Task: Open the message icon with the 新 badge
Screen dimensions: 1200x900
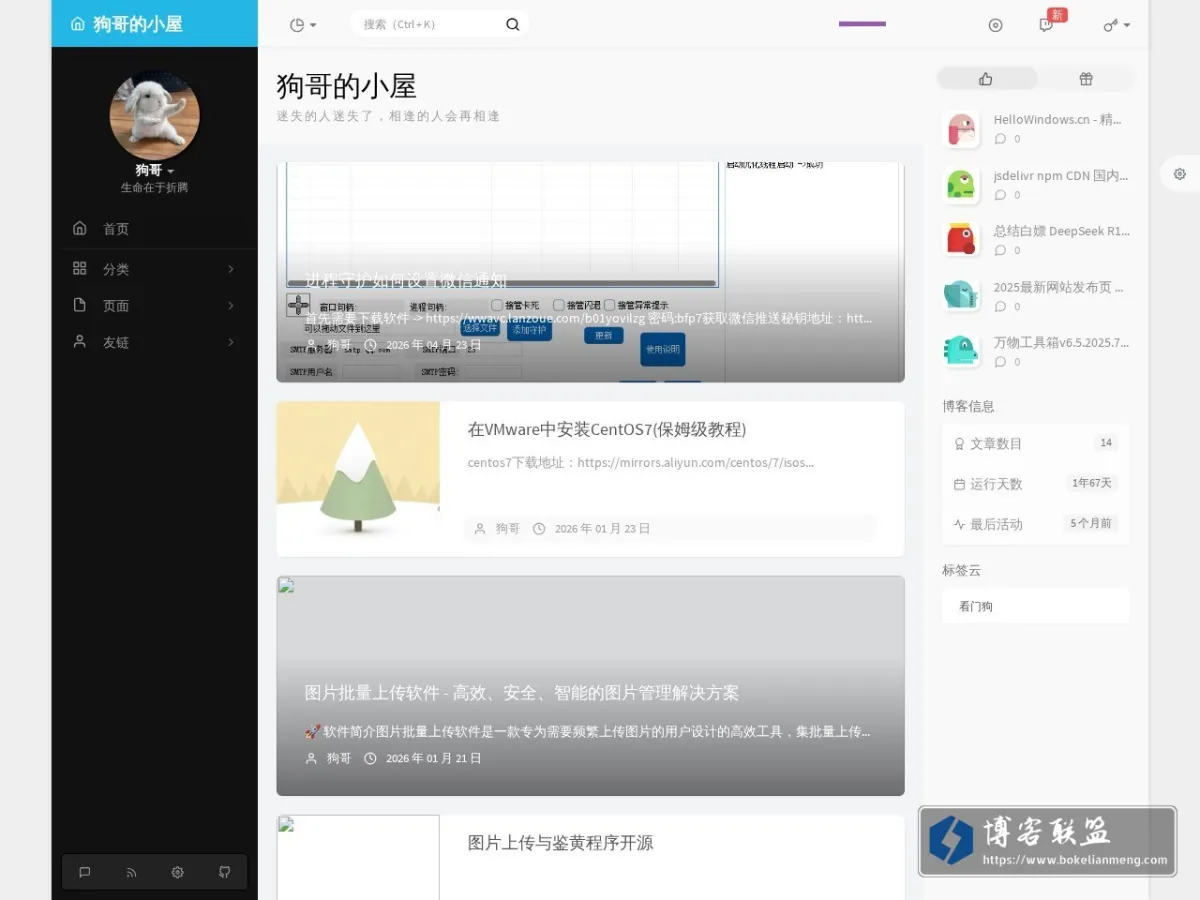Action: (x=1047, y=25)
